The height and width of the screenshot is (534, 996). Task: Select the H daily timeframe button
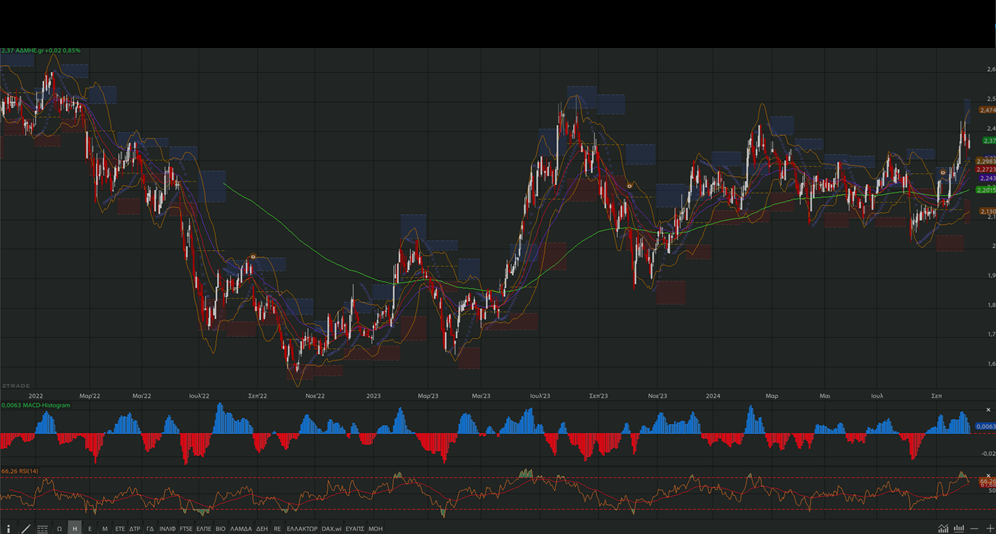coord(74,528)
